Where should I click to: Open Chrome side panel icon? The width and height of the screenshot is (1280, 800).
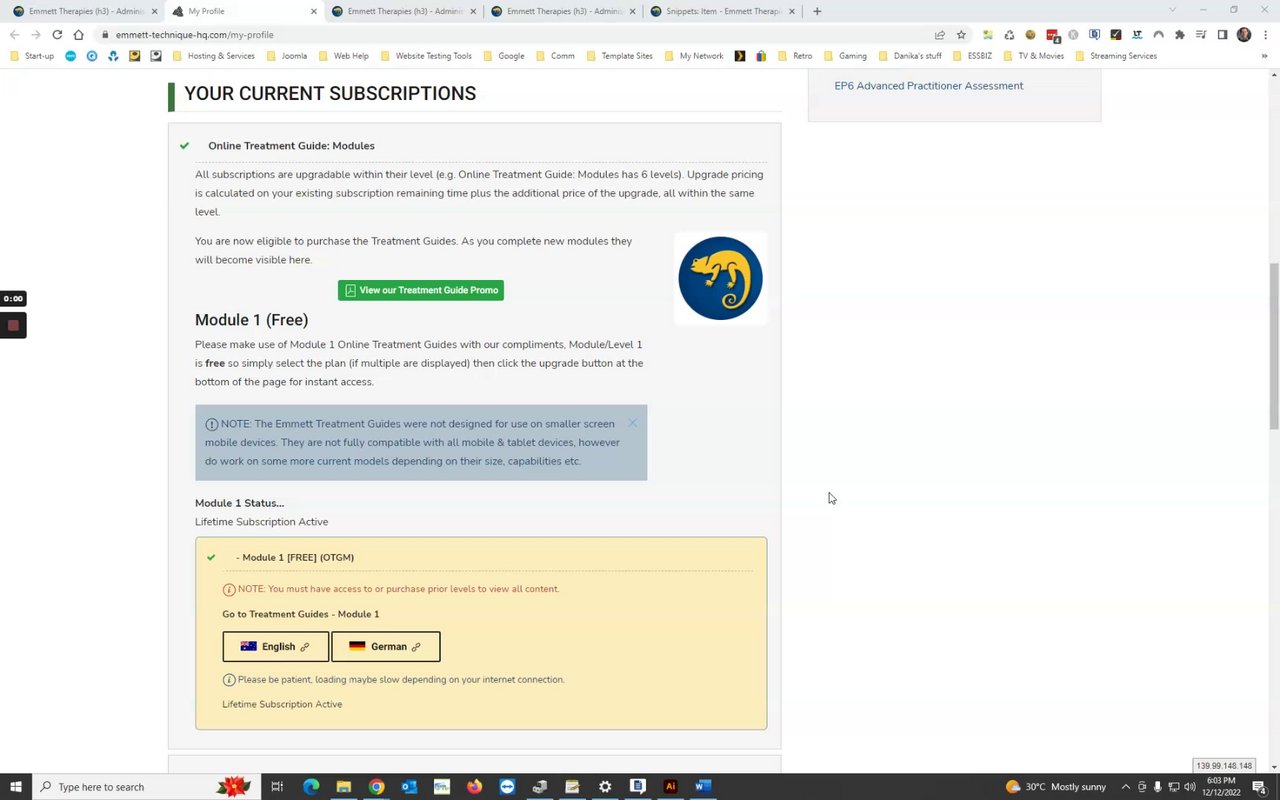pyautogui.click(x=1222, y=34)
